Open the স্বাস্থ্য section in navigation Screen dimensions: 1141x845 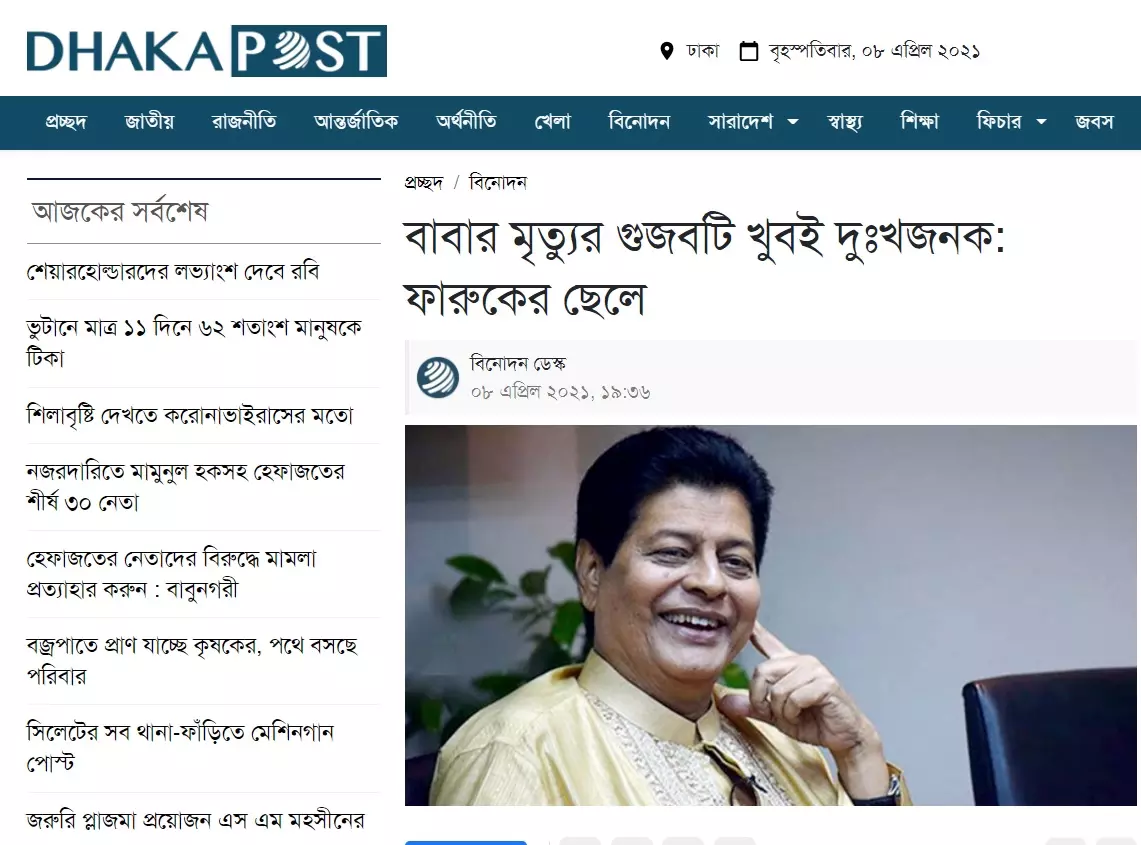tap(845, 122)
